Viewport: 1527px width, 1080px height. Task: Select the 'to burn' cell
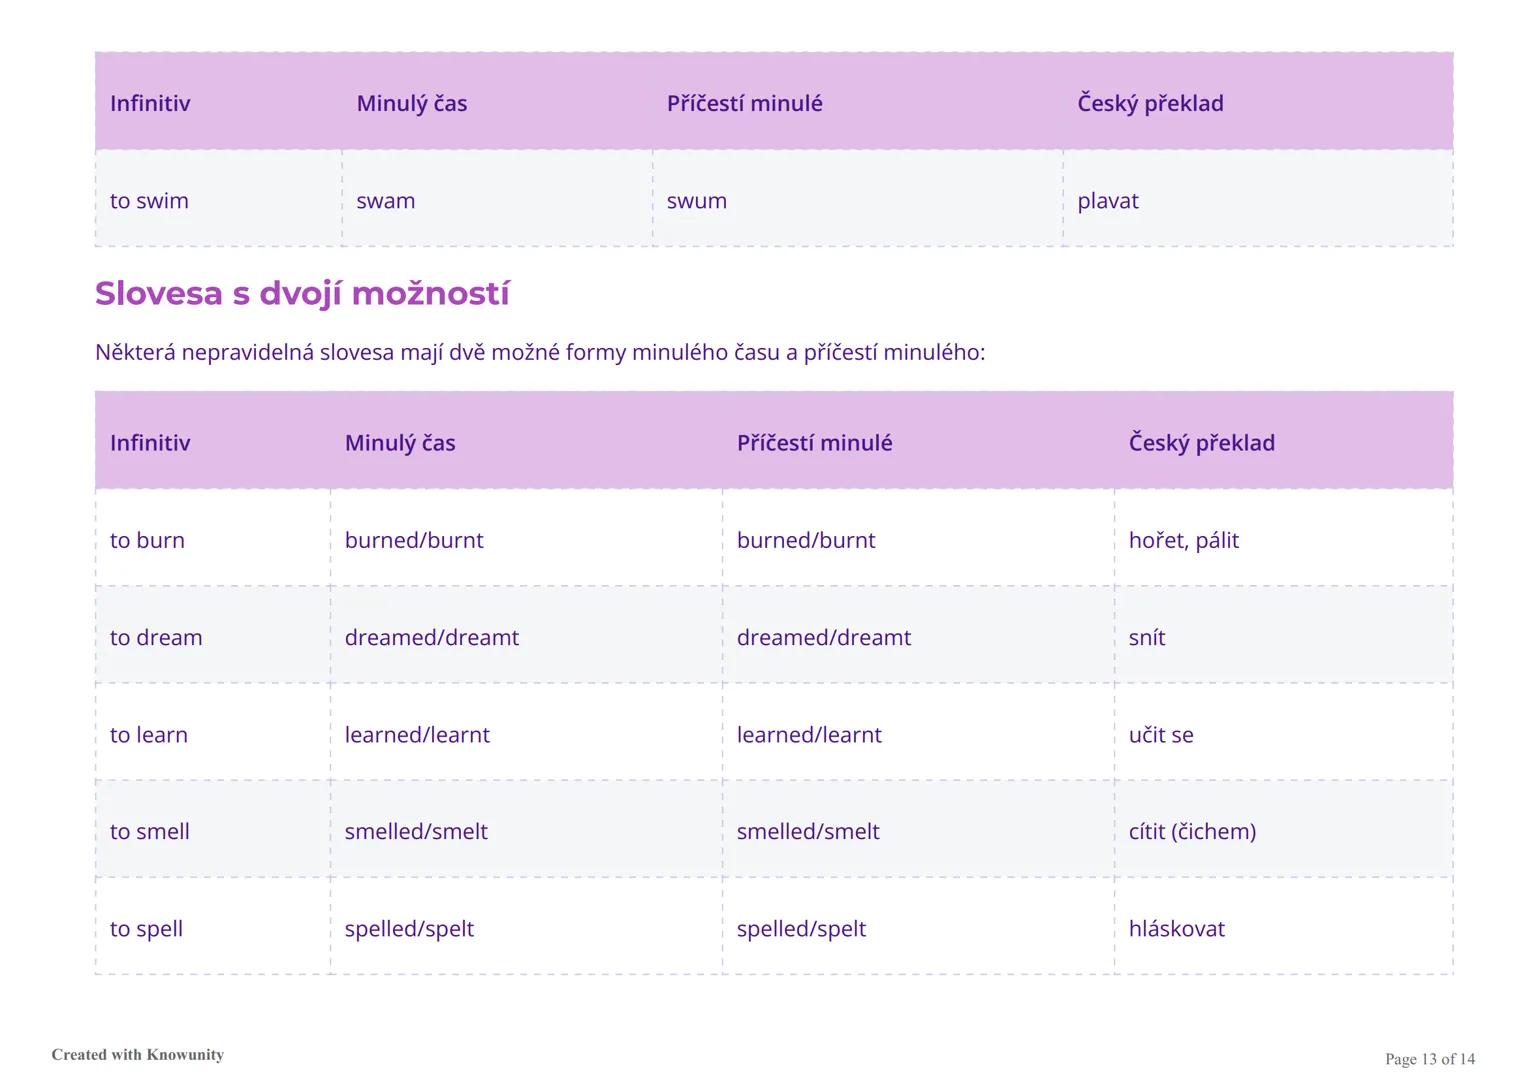[x=147, y=540]
